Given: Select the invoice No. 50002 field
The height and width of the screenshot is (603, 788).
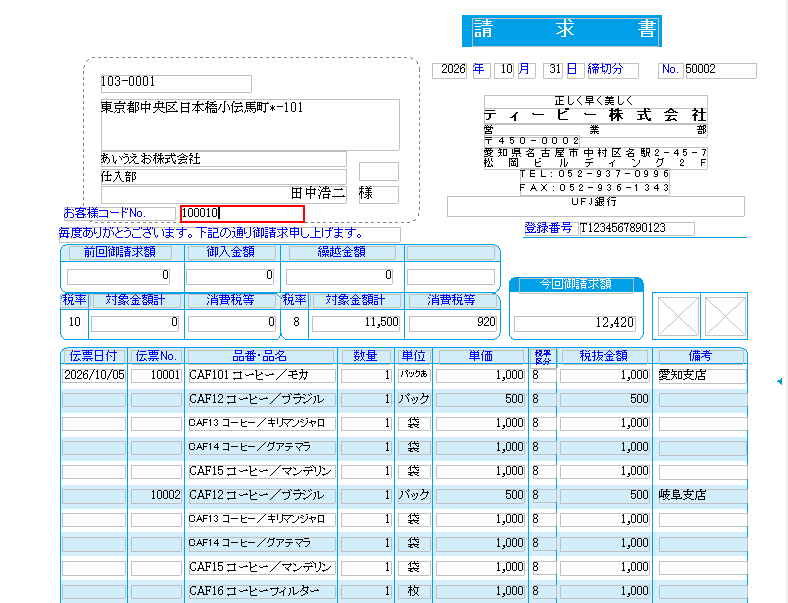Looking at the screenshot, I should point(721,70).
